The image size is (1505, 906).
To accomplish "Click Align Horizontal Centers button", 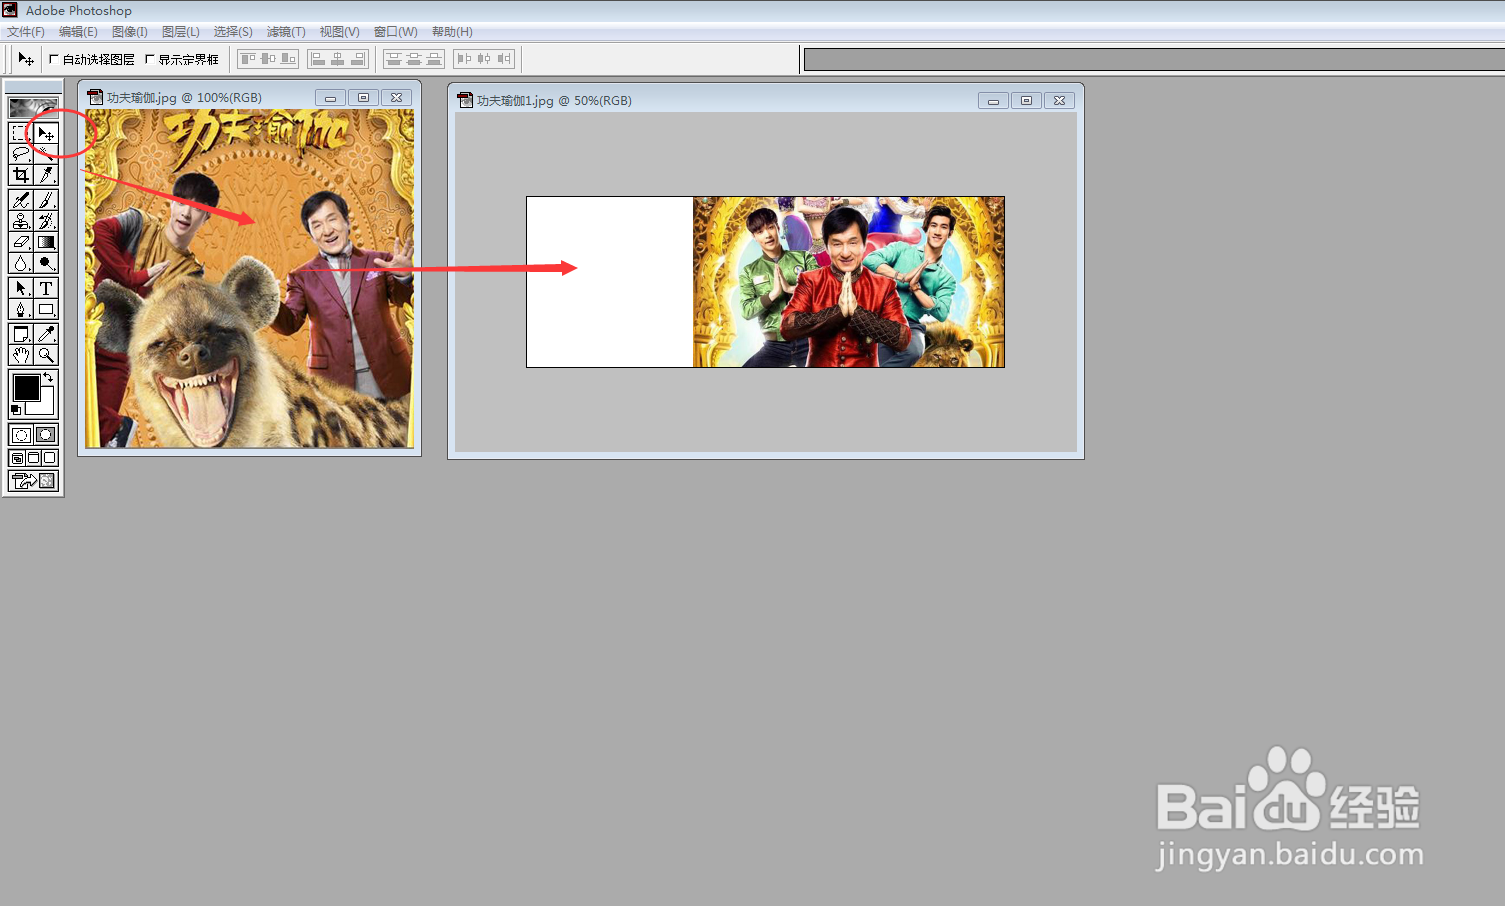I will [338, 59].
